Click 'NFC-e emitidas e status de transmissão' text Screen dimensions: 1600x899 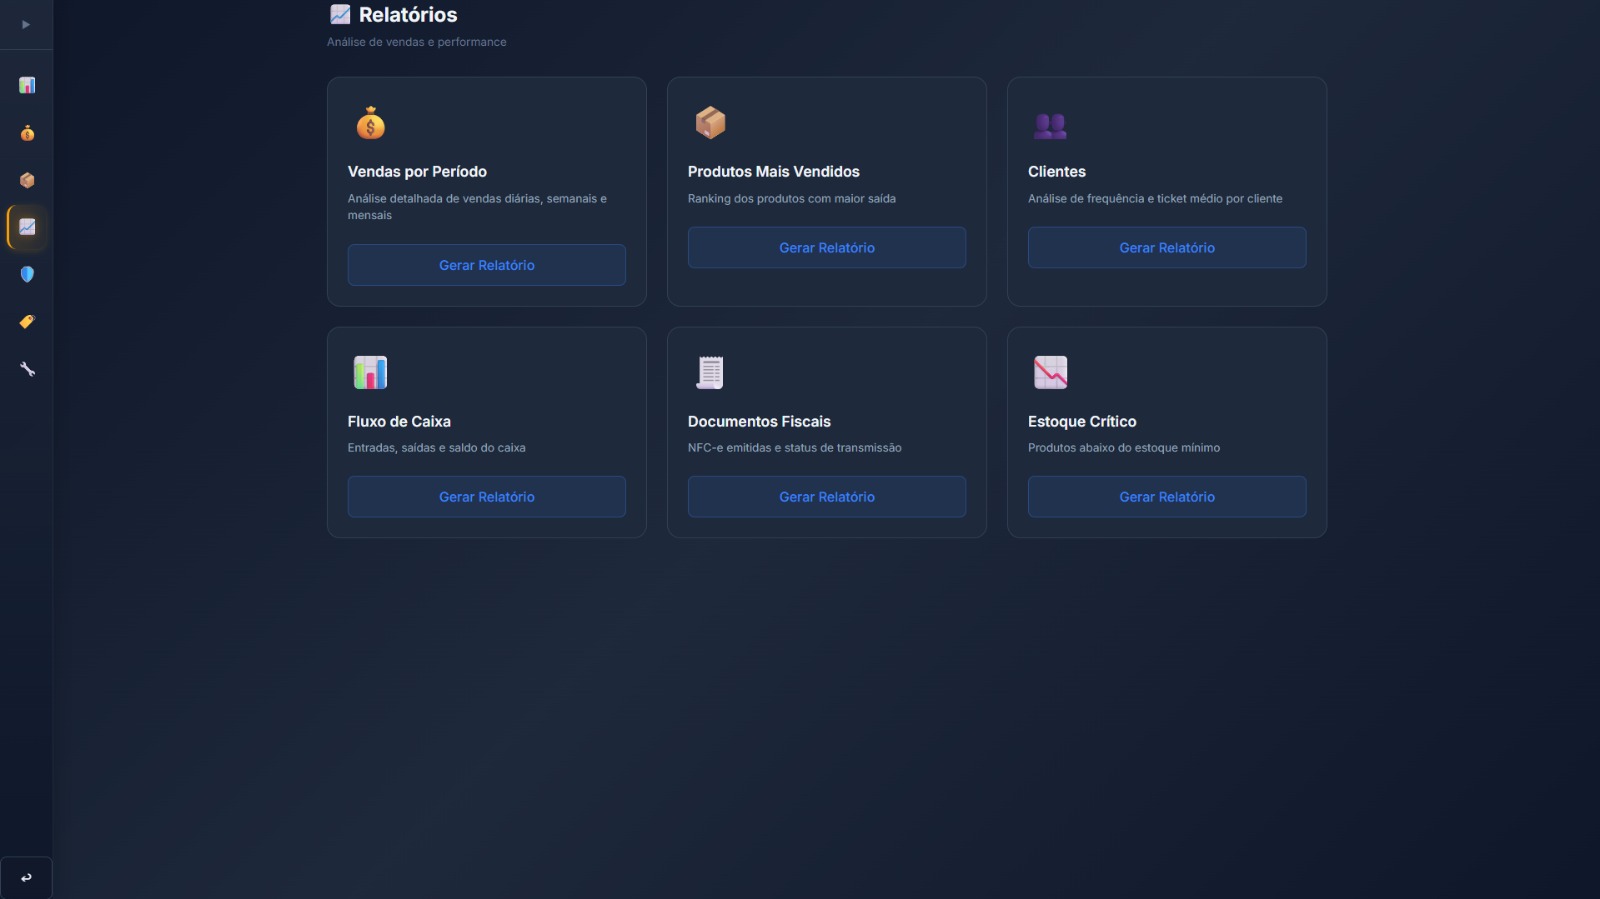coord(795,448)
